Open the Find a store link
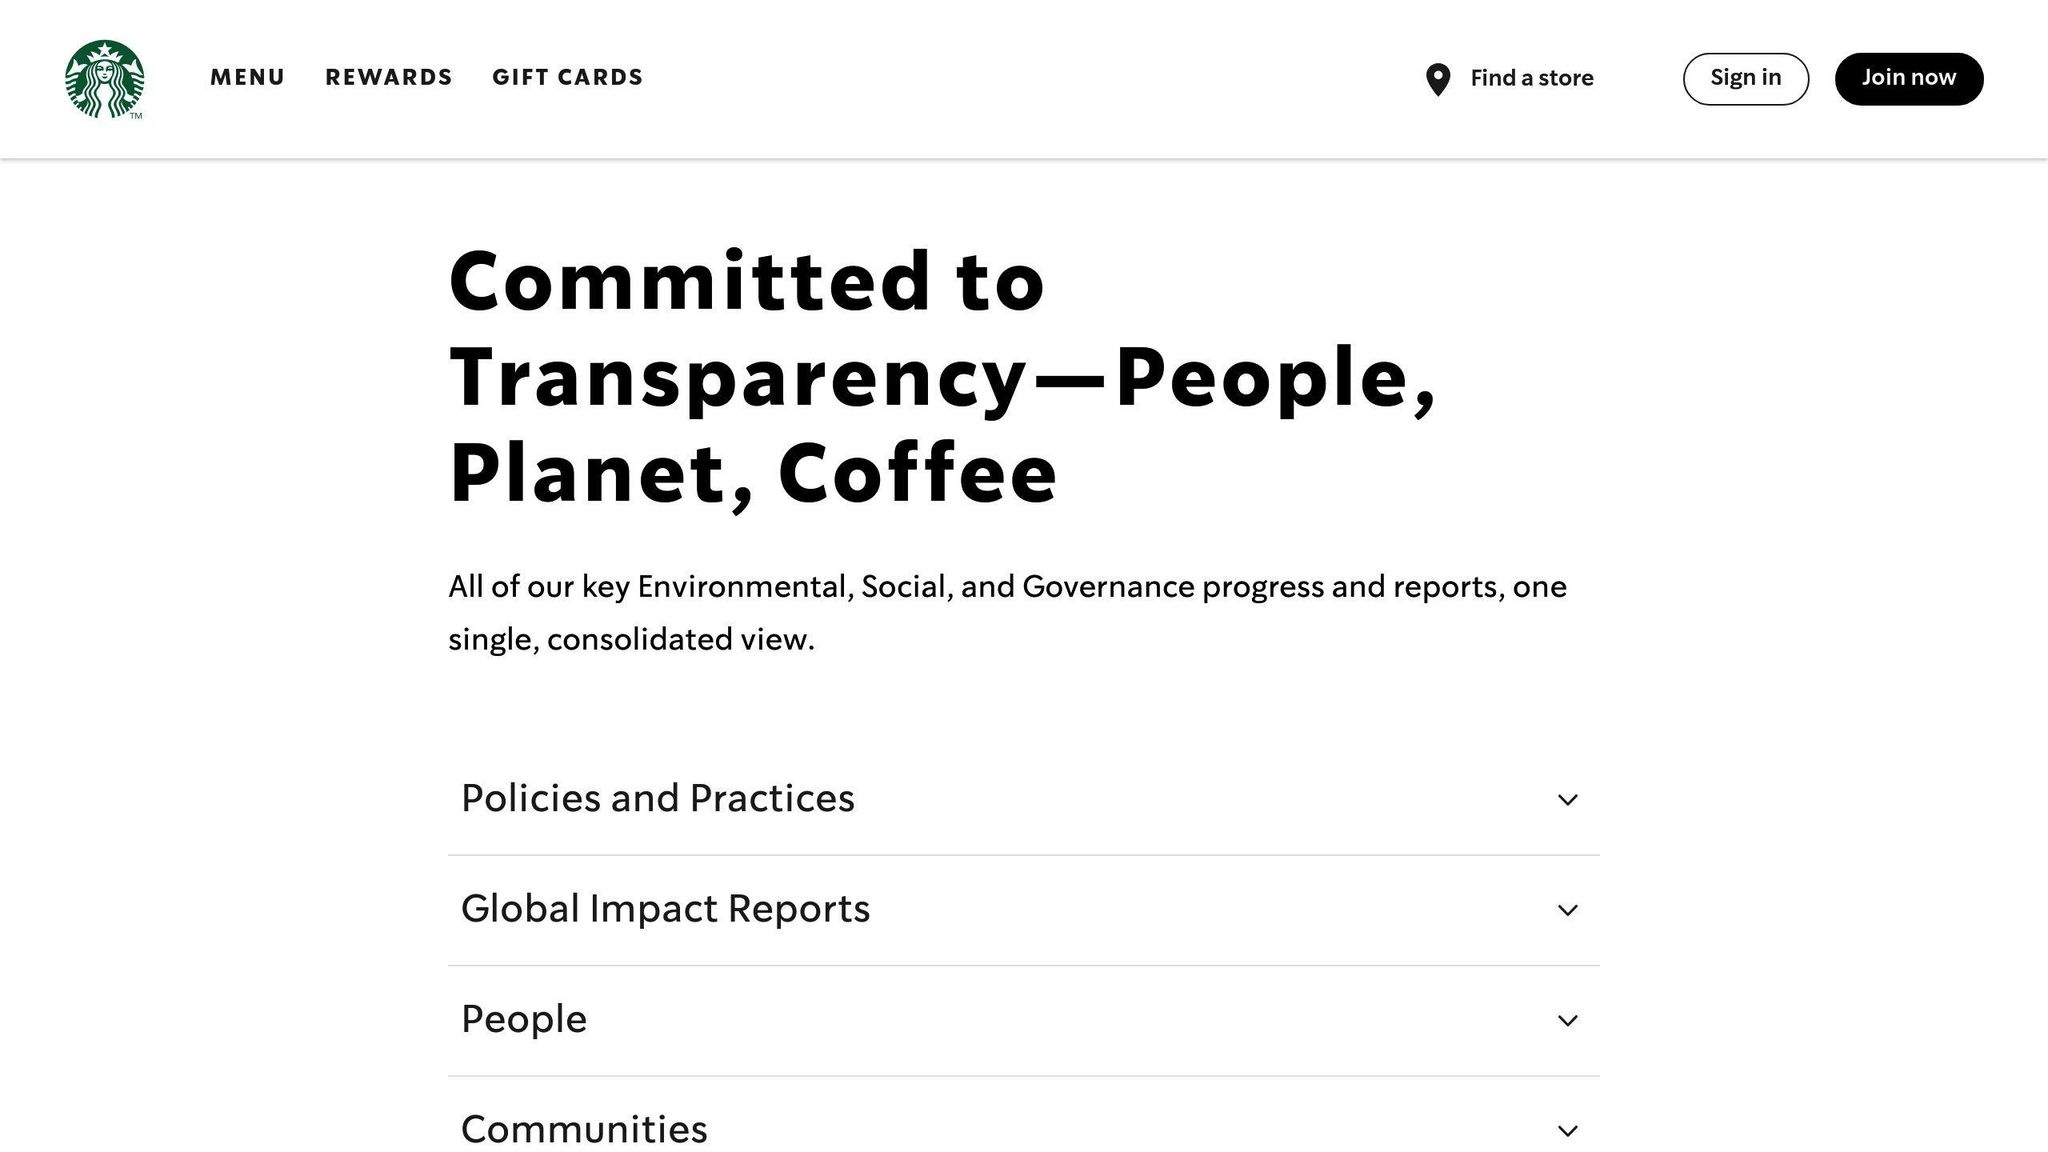The height and width of the screenshot is (1152, 2048). (x=1531, y=78)
